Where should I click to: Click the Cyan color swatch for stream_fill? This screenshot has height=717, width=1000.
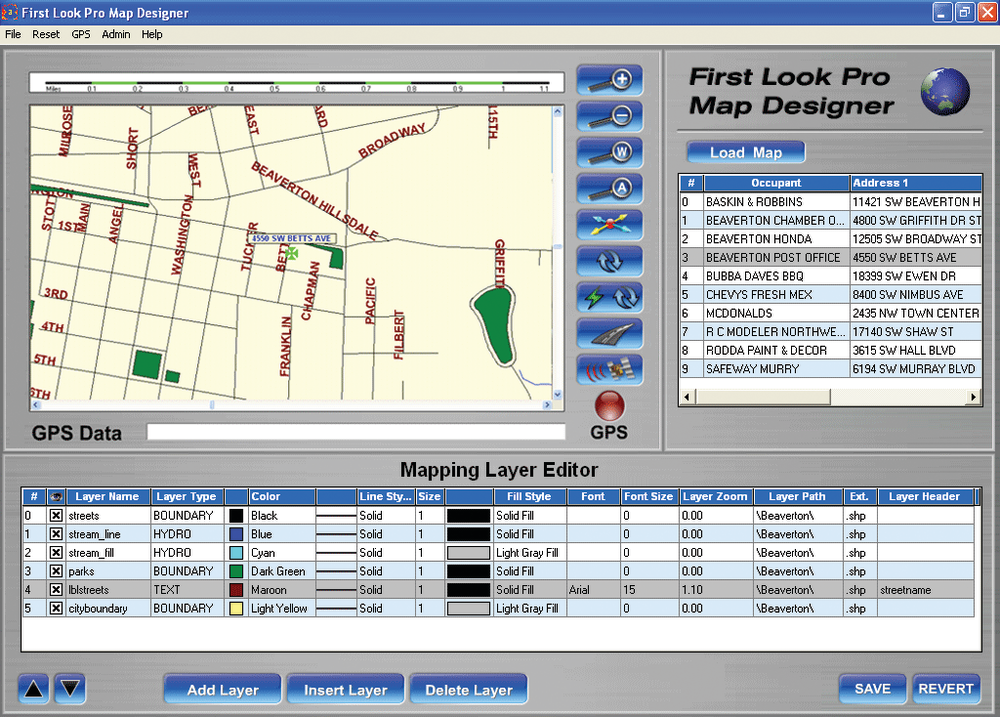pos(236,553)
